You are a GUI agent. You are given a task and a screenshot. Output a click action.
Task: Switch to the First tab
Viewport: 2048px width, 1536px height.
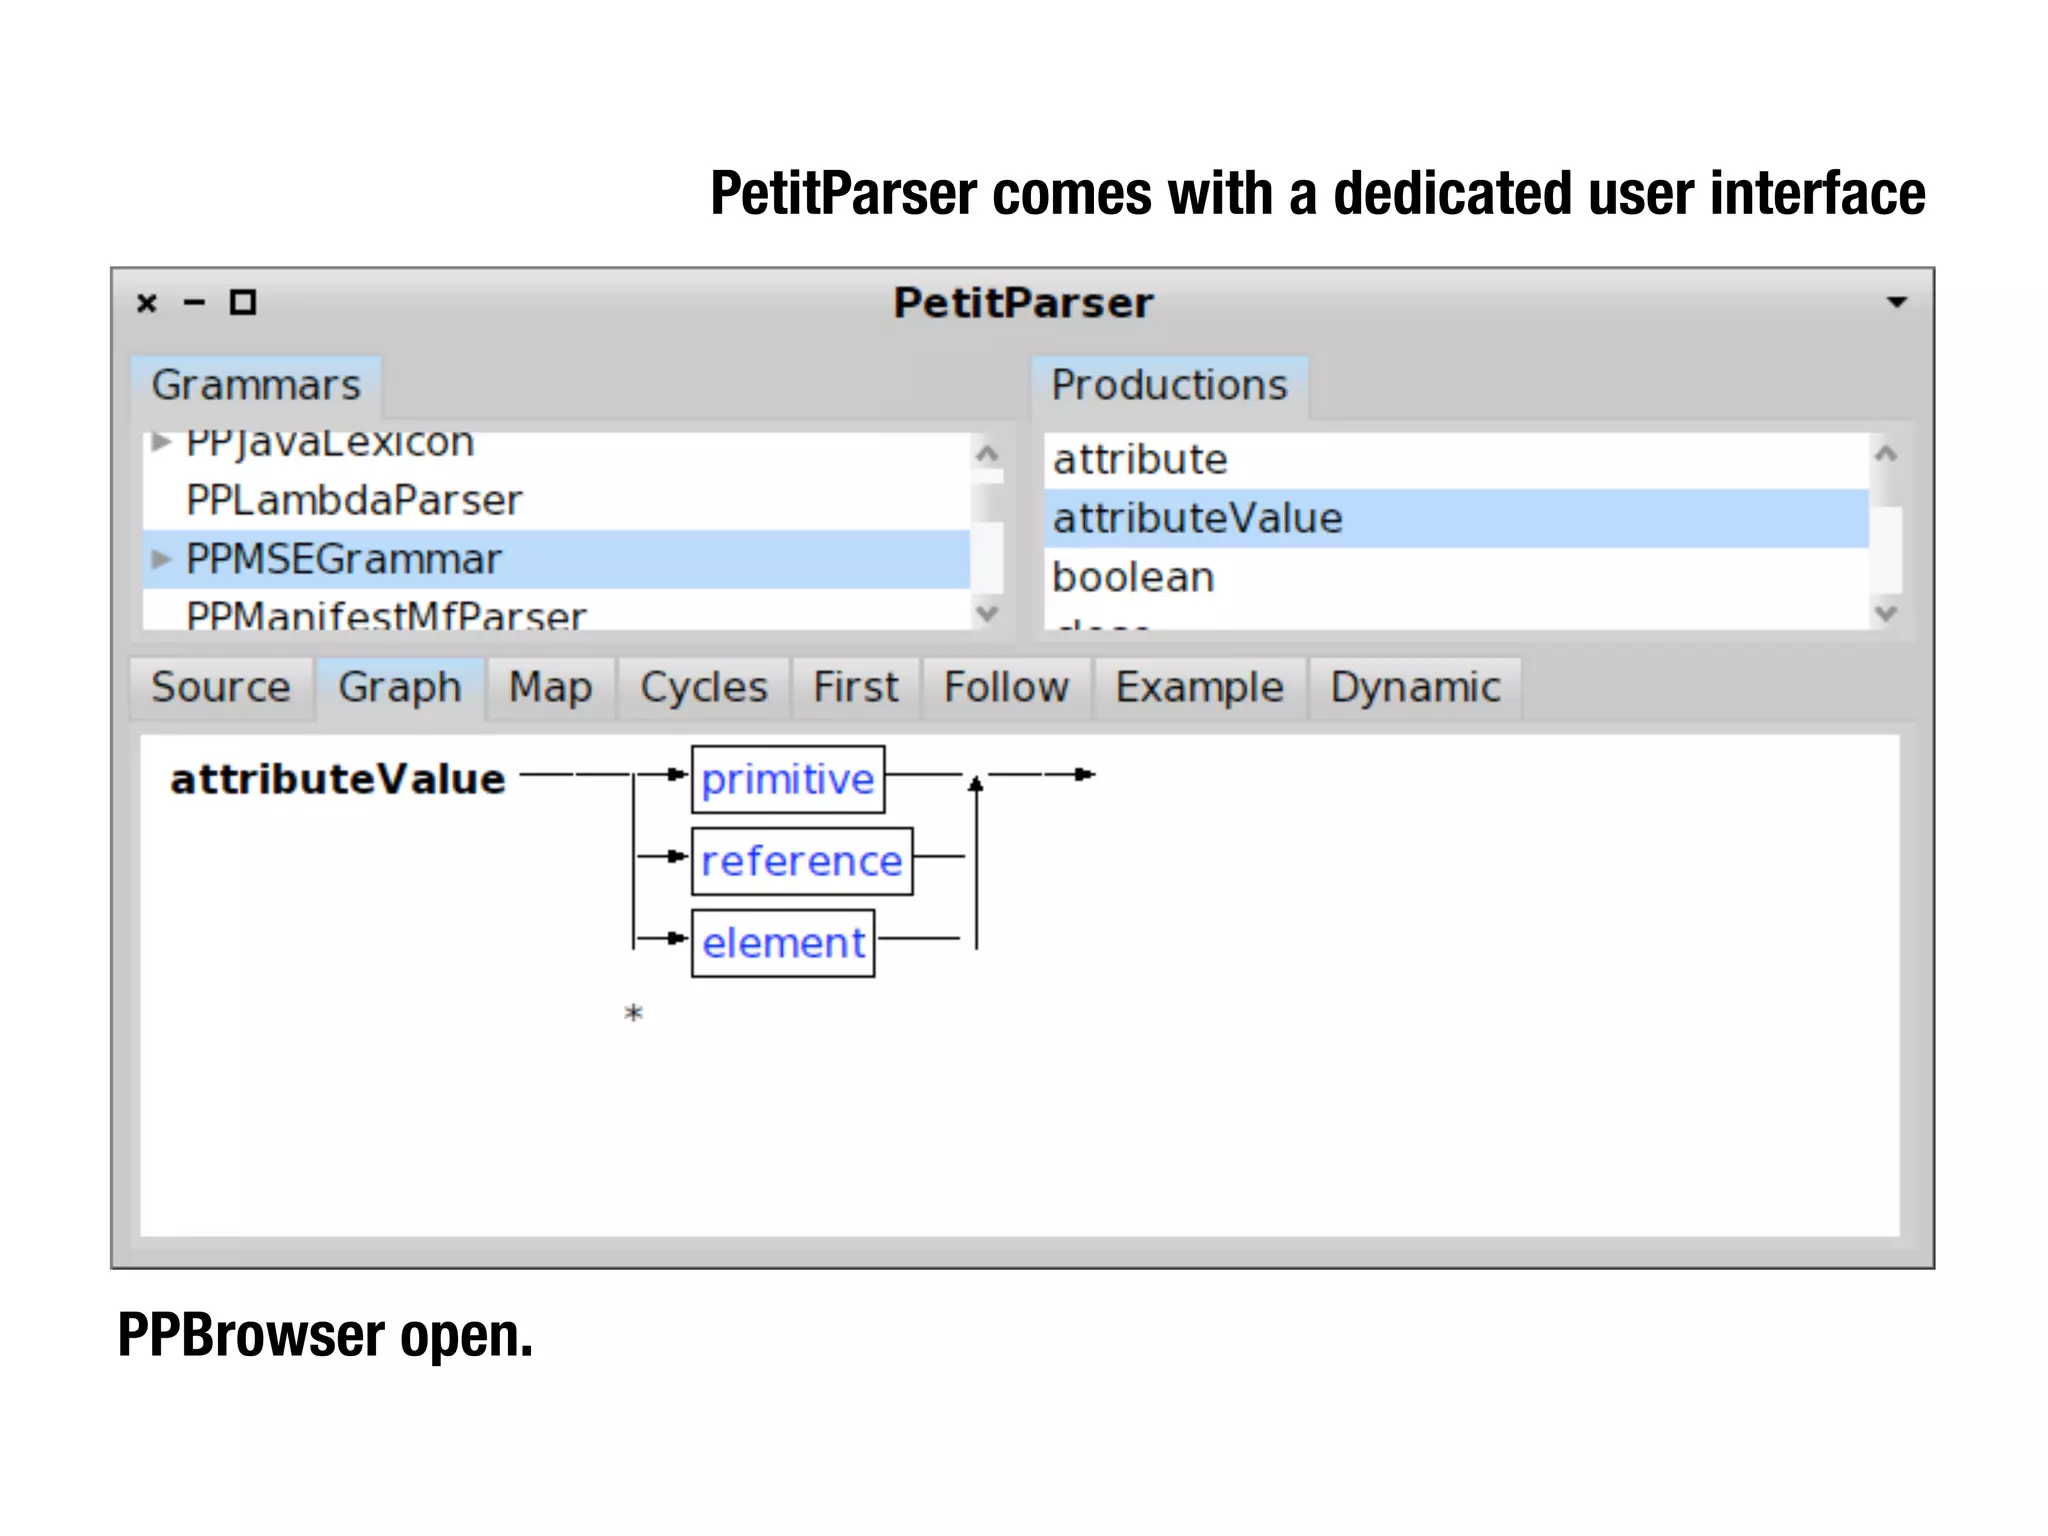[855, 688]
